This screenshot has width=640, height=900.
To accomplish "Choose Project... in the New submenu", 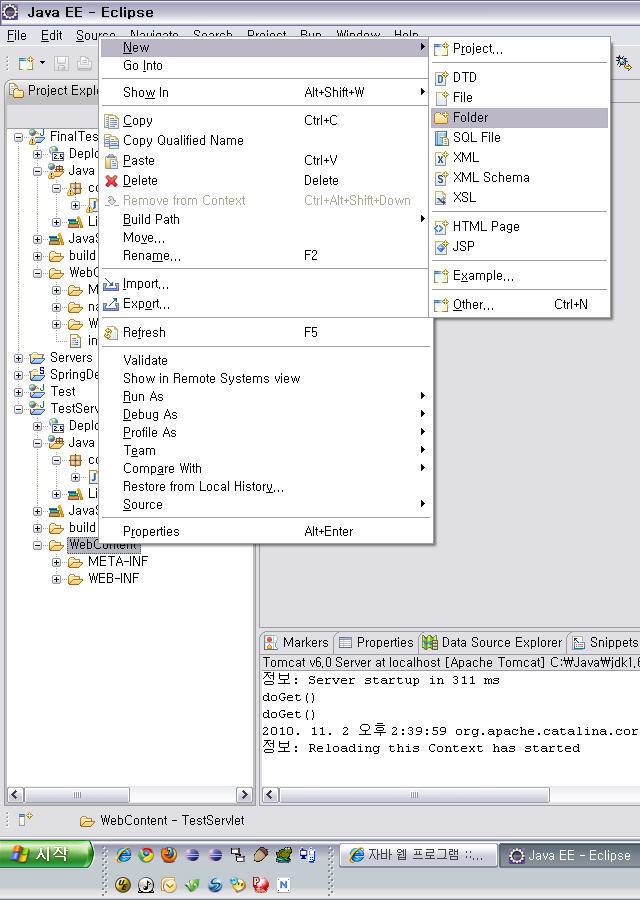I will click(x=519, y=49).
